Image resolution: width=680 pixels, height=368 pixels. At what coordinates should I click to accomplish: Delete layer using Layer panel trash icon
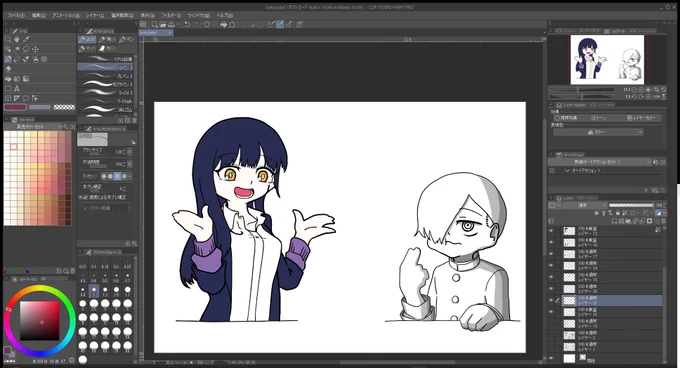(663, 221)
